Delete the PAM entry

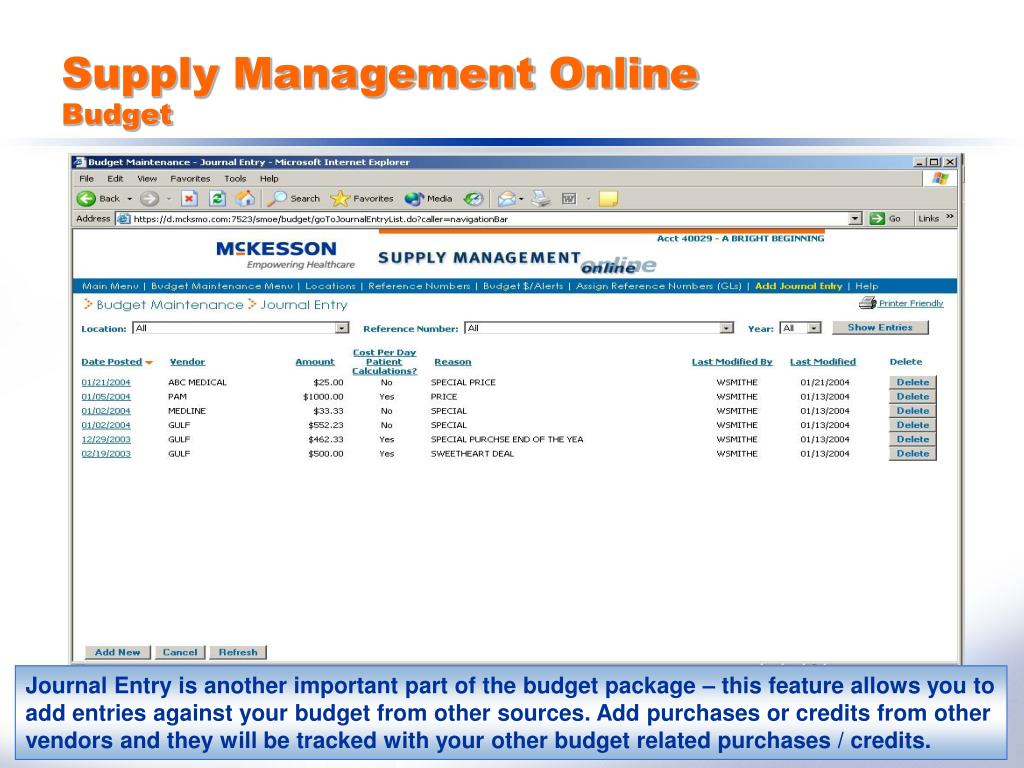(x=912, y=397)
